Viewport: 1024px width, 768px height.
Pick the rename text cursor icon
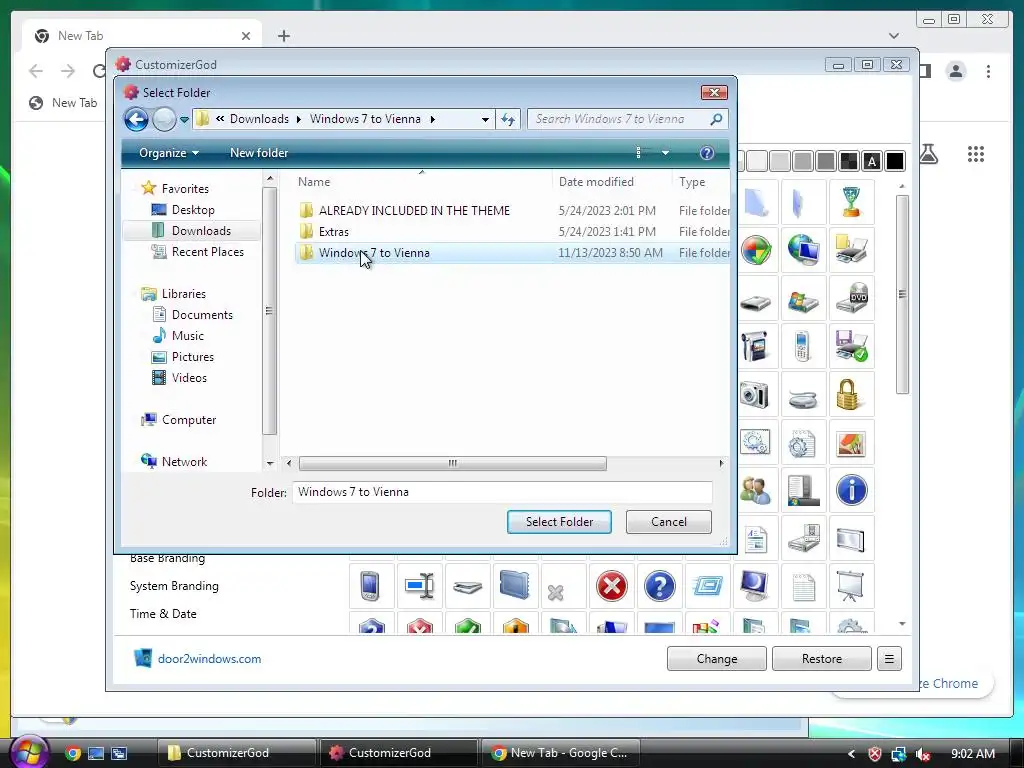click(x=419, y=586)
